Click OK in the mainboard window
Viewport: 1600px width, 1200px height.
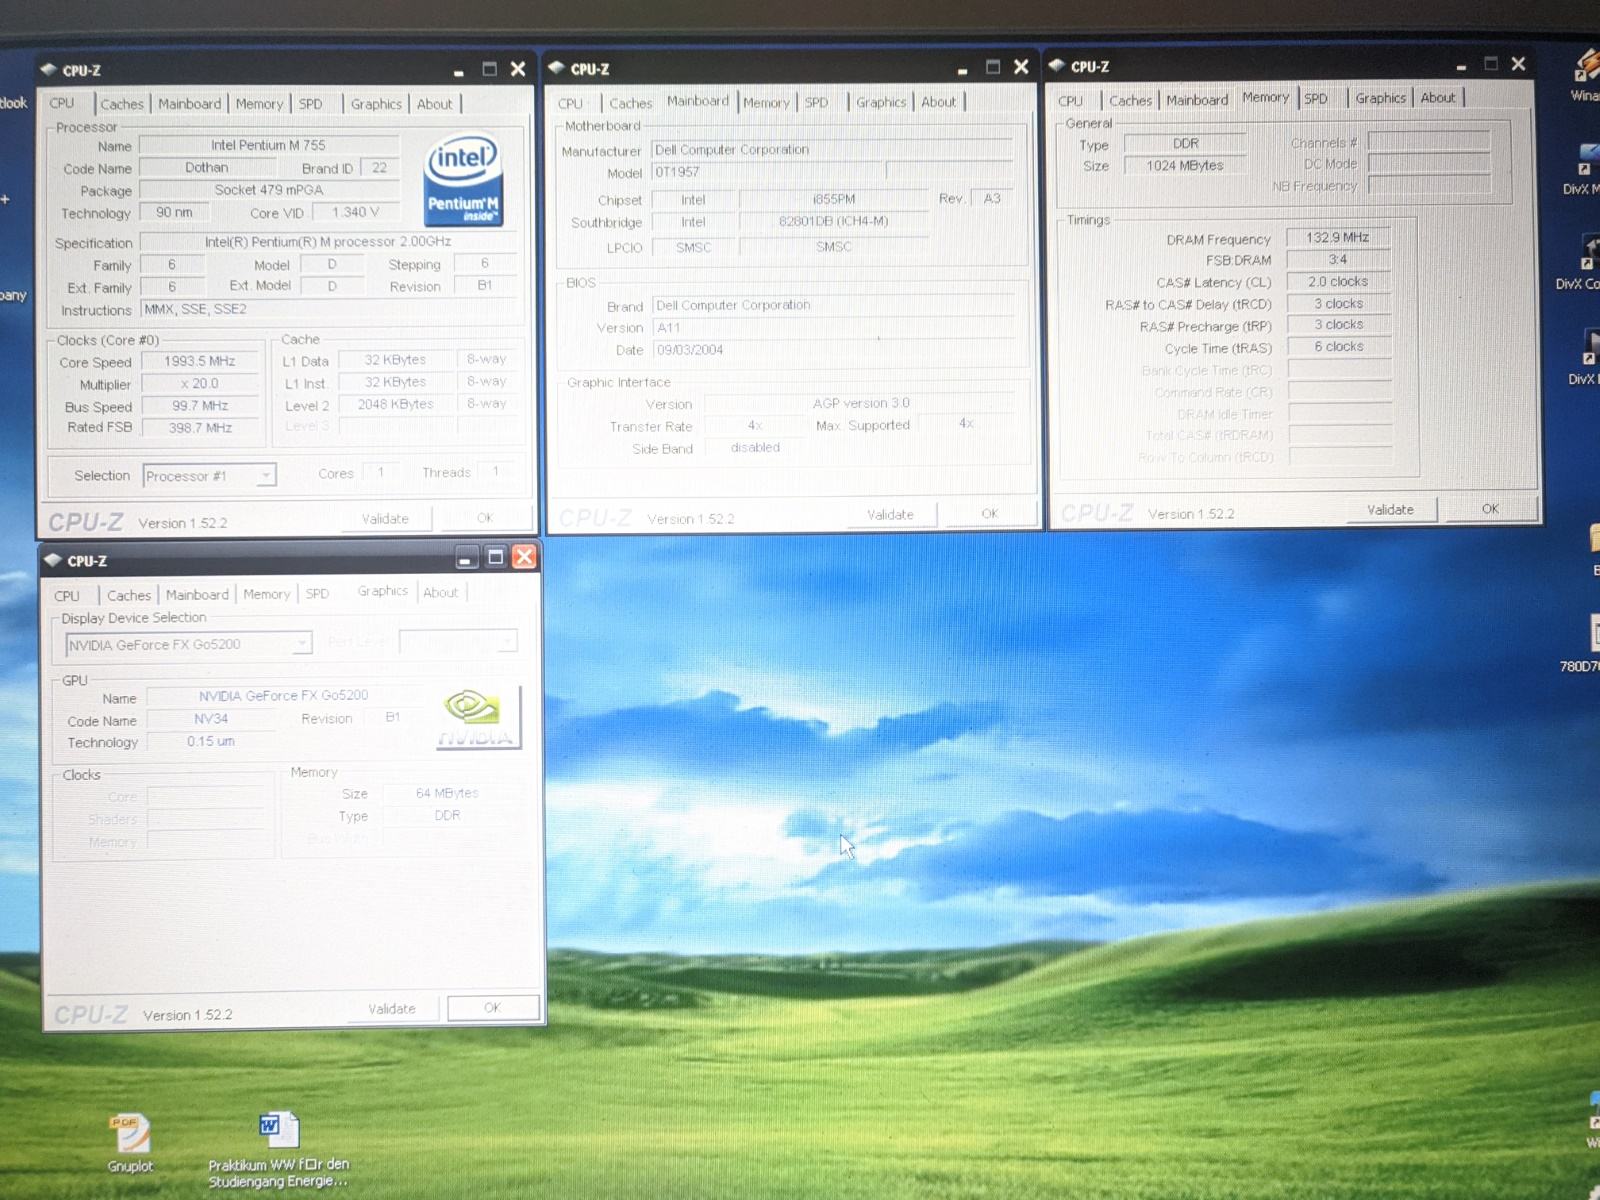click(990, 513)
